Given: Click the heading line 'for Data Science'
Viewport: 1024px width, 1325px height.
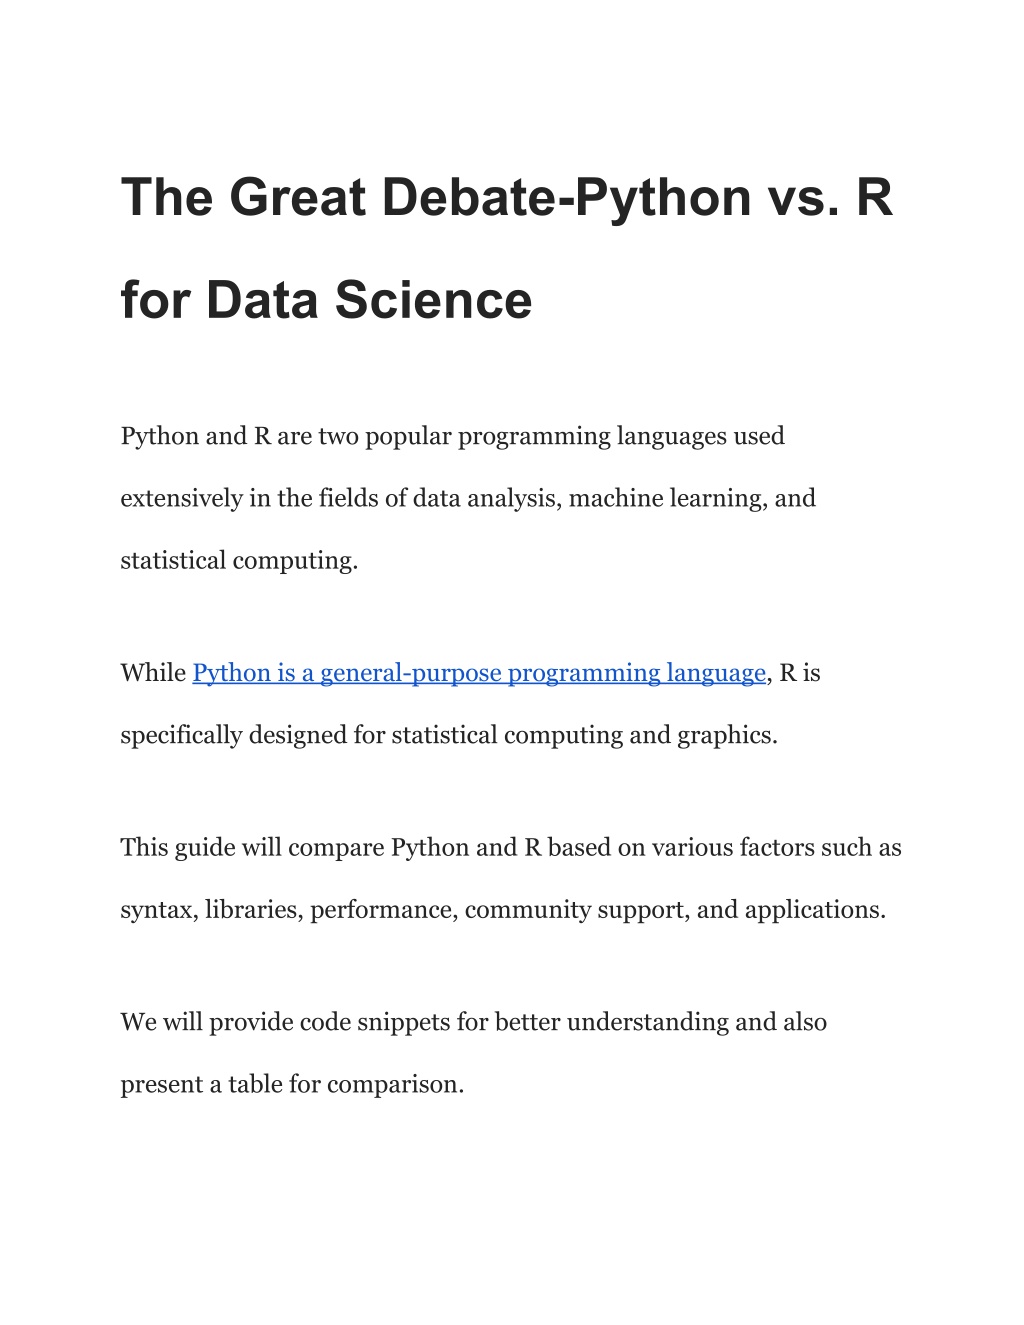Looking at the screenshot, I should pos(326,300).
